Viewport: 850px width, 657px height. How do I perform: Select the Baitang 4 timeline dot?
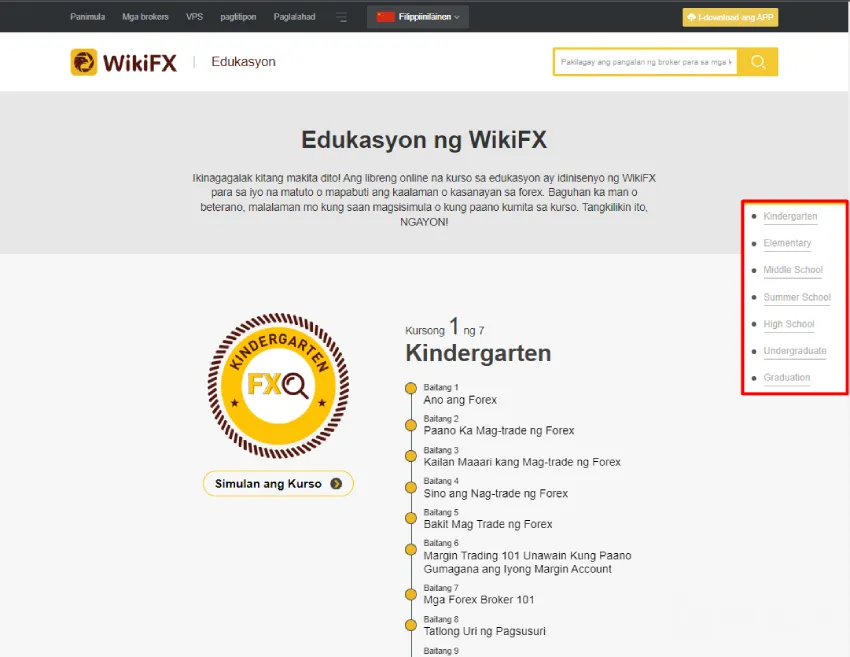(411, 487)
